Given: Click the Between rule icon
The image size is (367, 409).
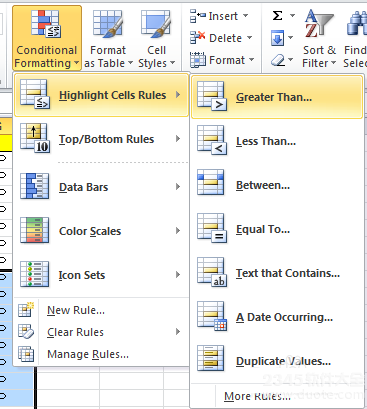Looking at the screenshot, I should (x=211, y=182).
